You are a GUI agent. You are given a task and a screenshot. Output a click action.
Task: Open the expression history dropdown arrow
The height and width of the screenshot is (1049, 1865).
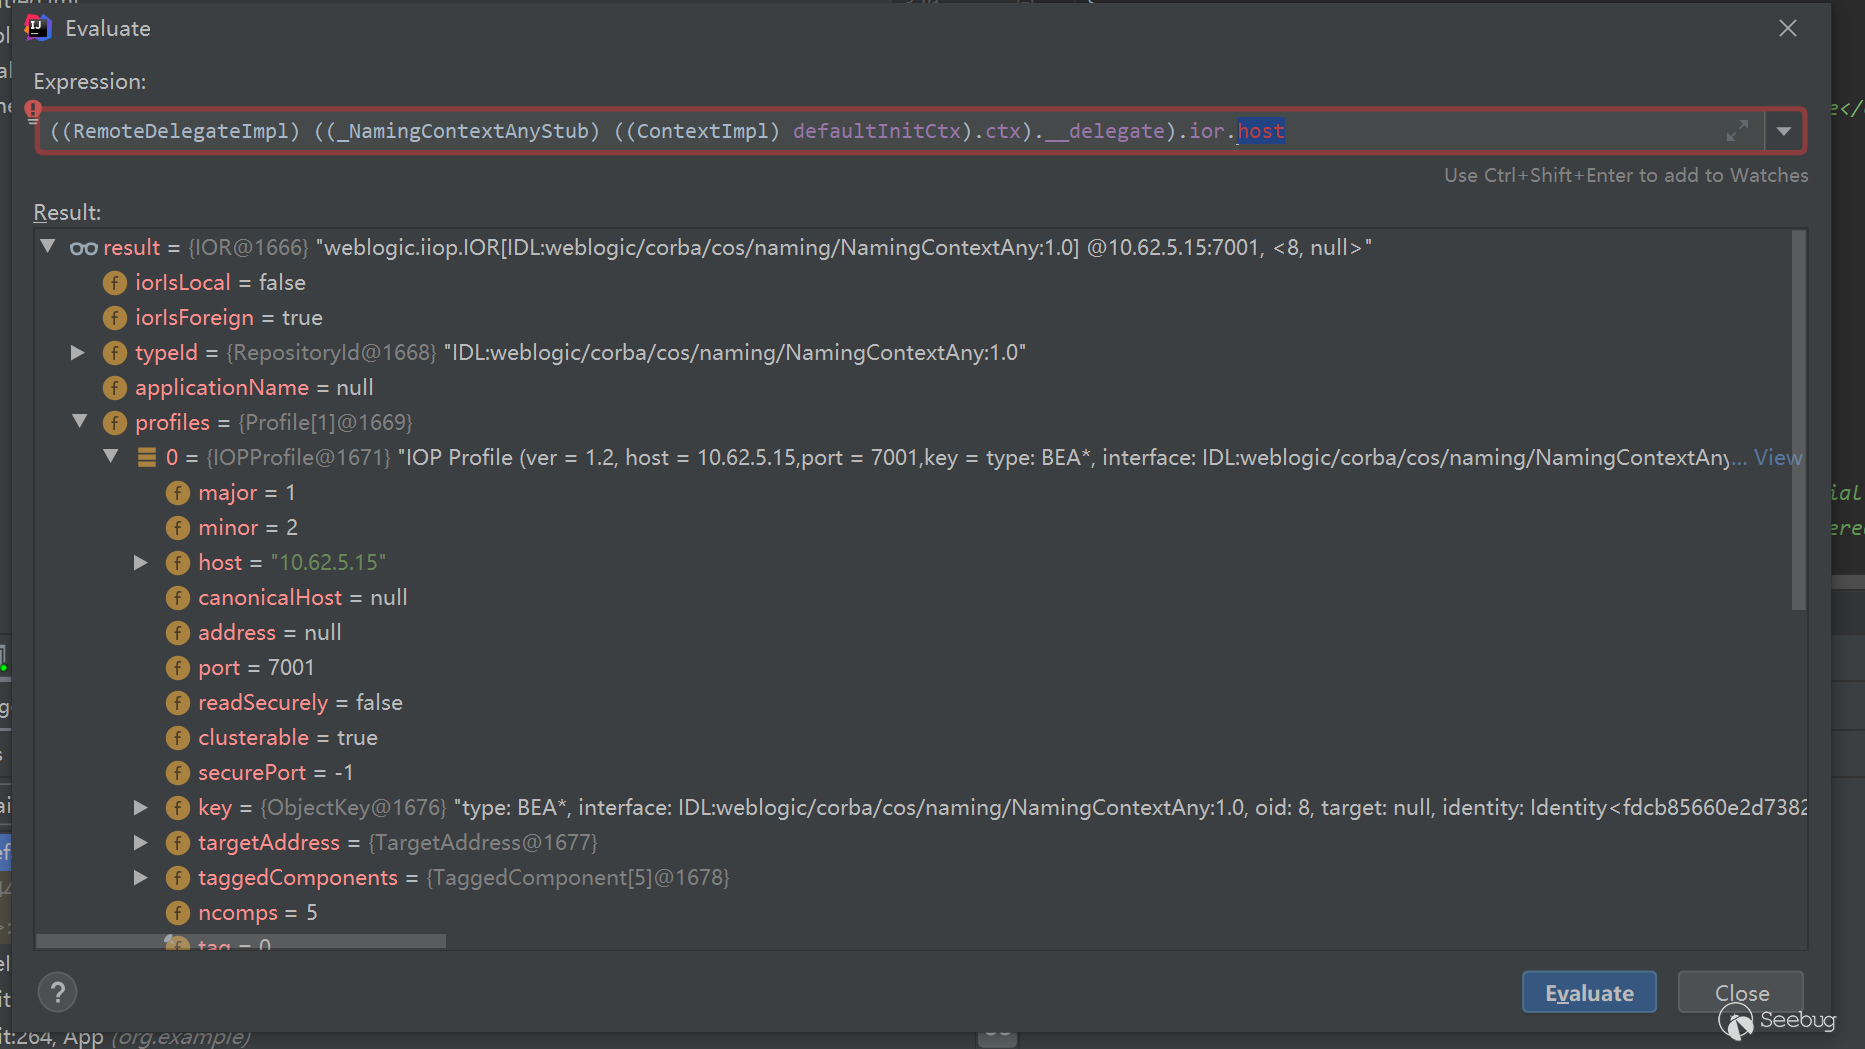(x=1784, y=131)
